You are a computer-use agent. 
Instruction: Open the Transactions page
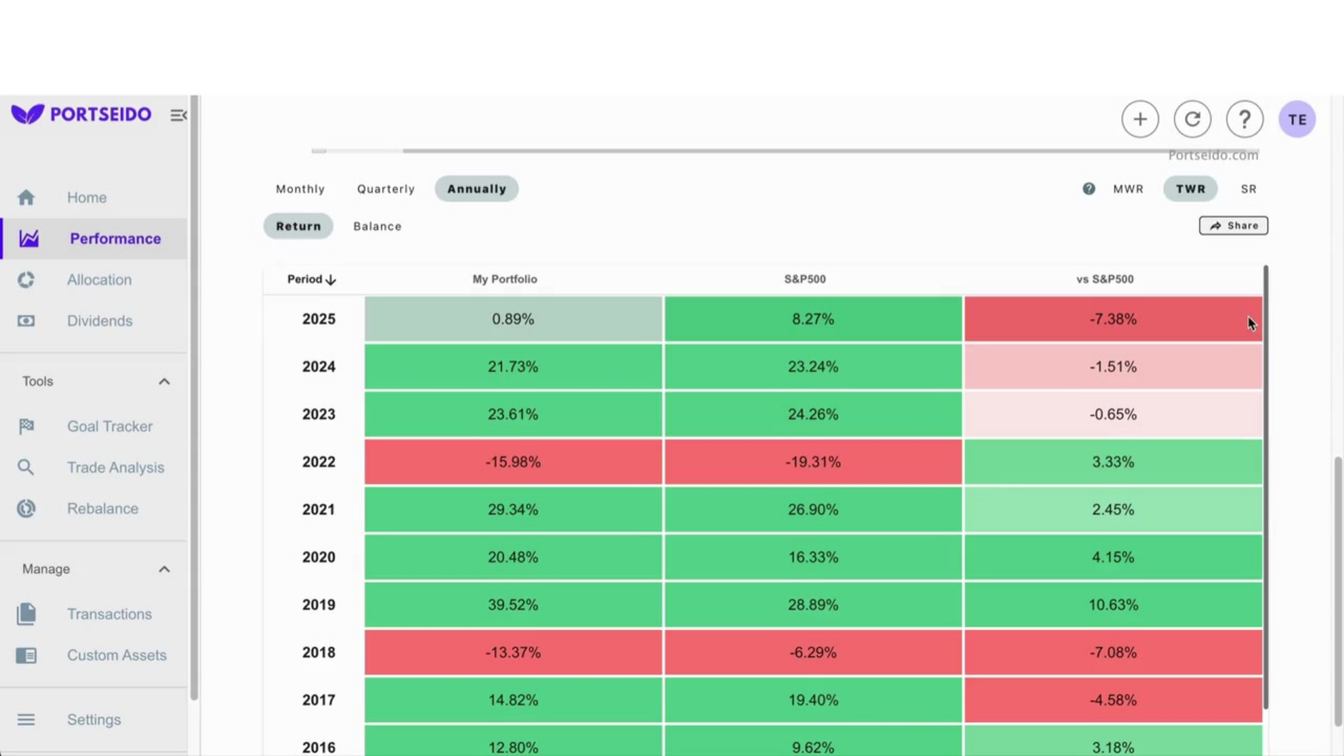click(x=109, y=614)
